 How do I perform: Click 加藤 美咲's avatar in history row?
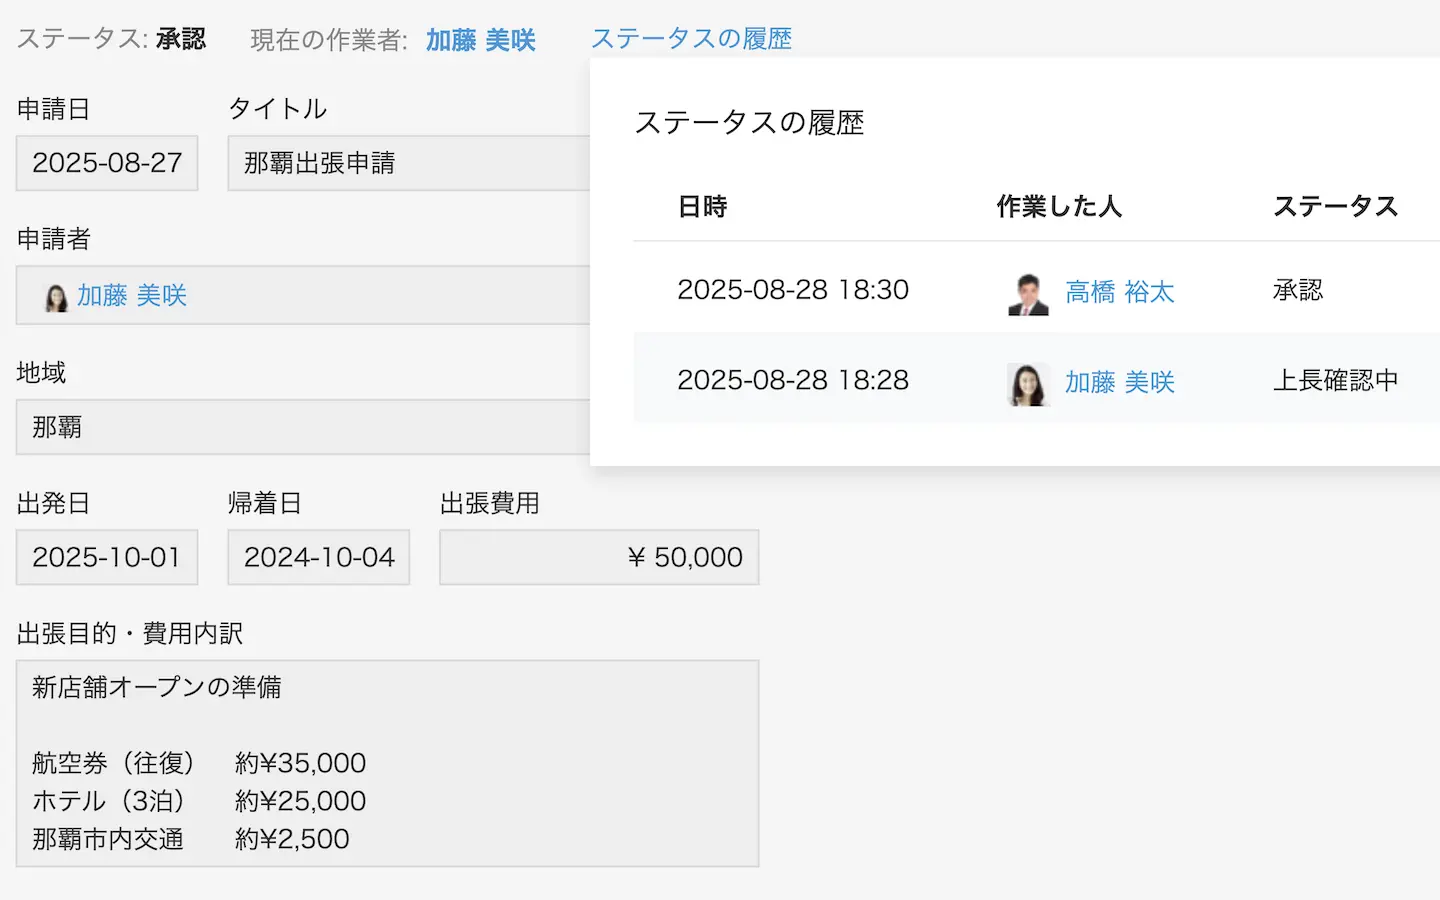pyautogui.click(x=1027, y=384)
